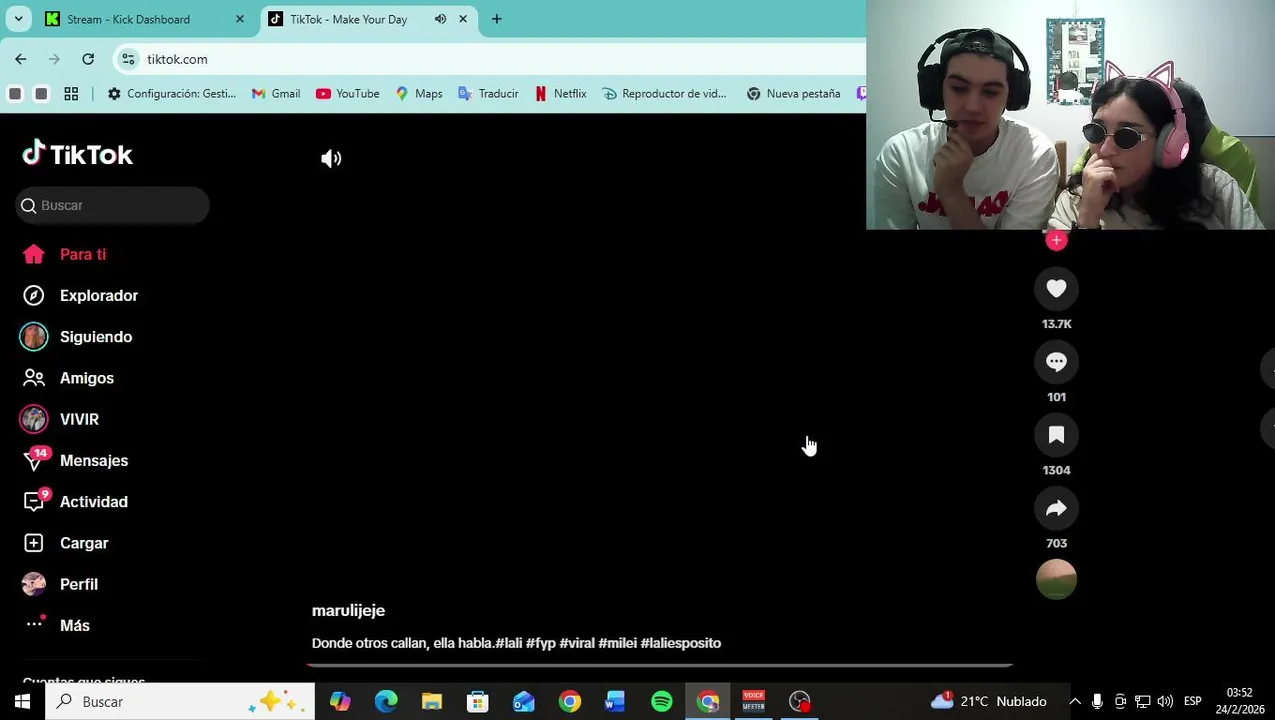Show hidden system tray icons
This screenshot has height=720, width=1275.
(1075, 702)
